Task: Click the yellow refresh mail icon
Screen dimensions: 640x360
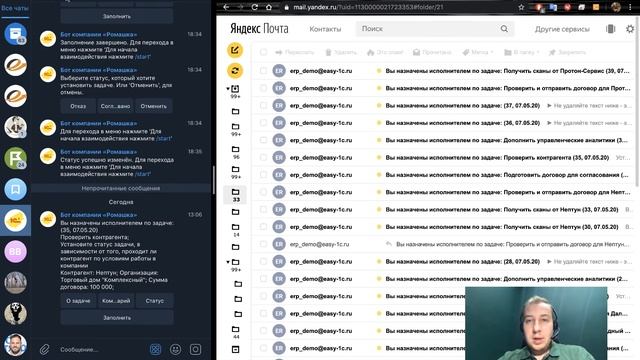Action: point(235,71)
